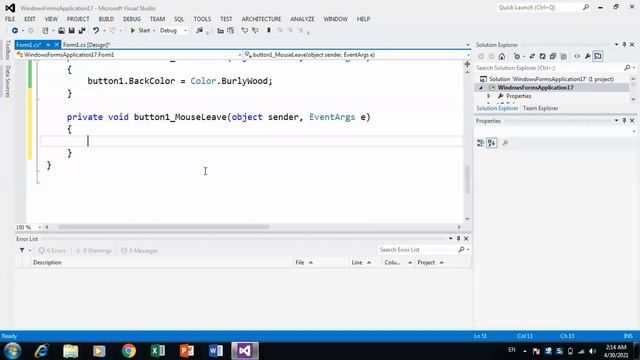Toggle the 0 Warnings filter in Error List

[x=93, y=251]
